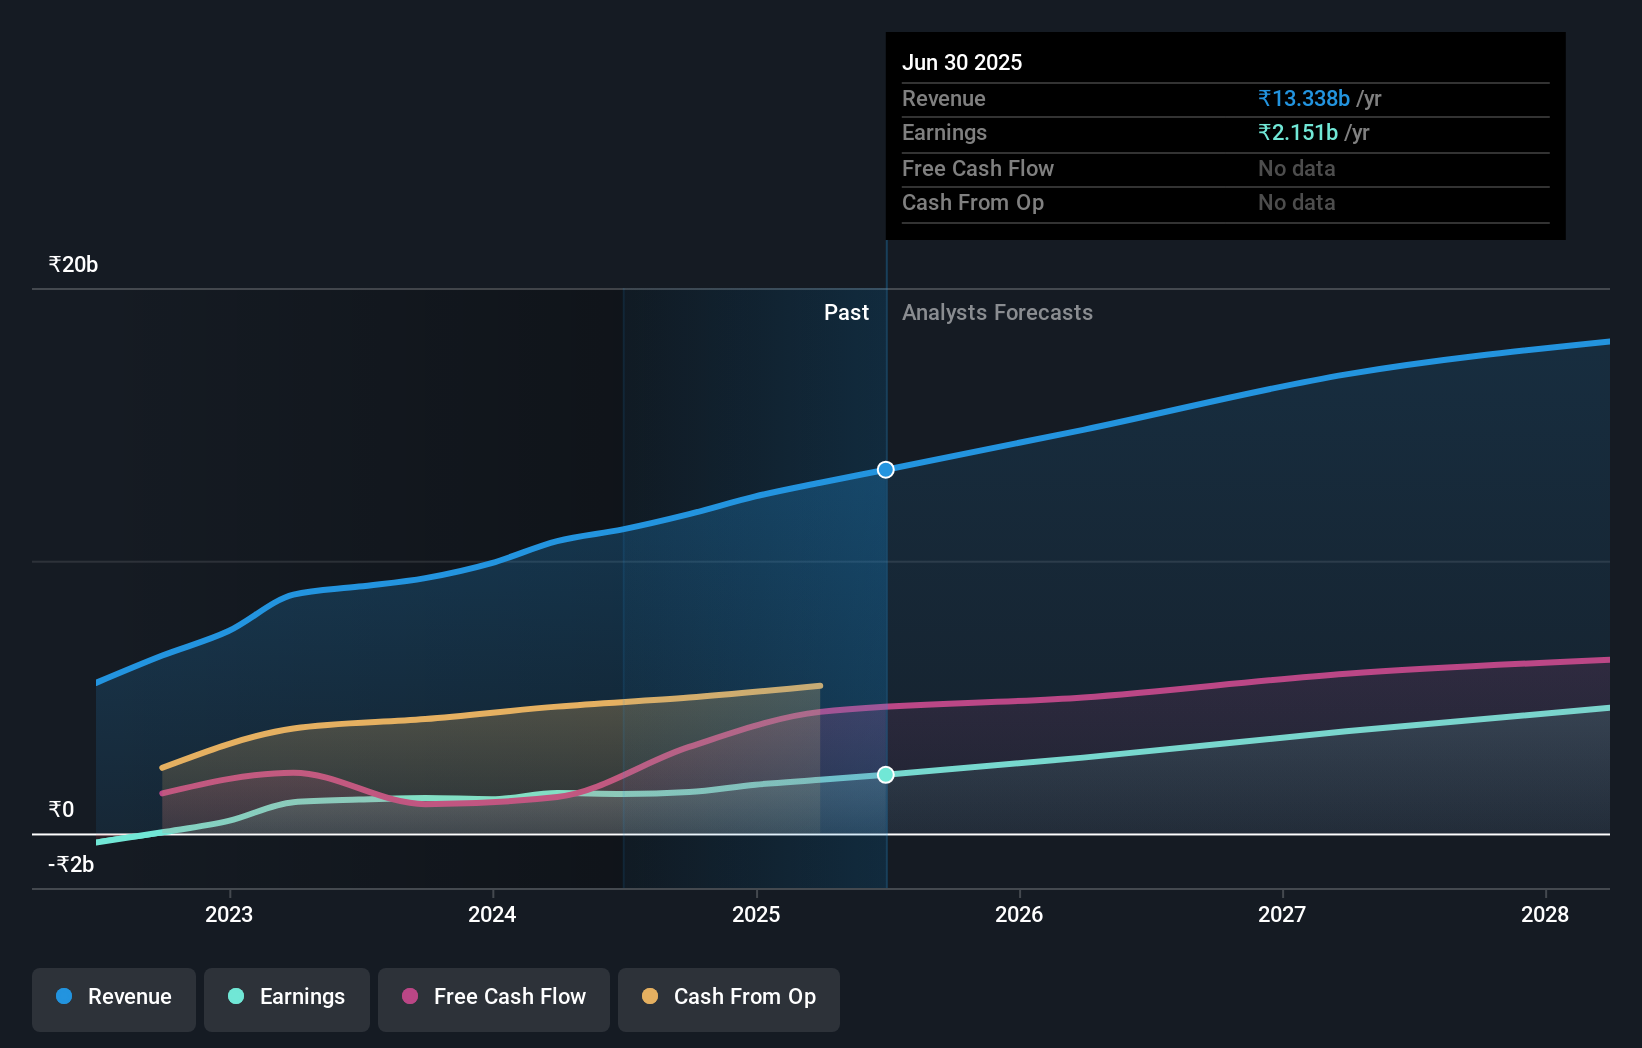The width and height of the screenshot is (1642, 1048).
Task: Click the 2025 x-axis label
Action: [756, 914]
